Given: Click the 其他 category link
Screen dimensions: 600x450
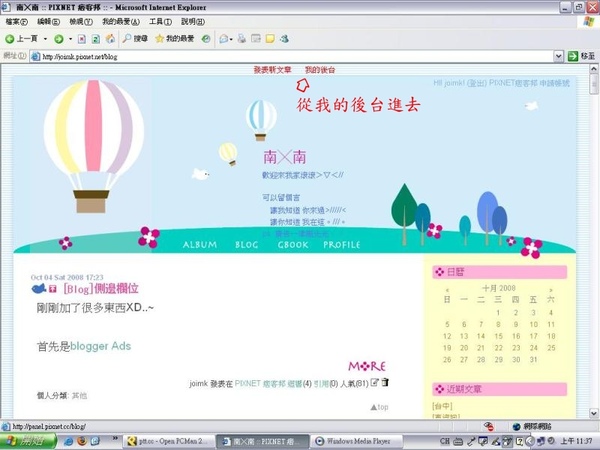Looking at the screenshot, I should pos(79,396).
